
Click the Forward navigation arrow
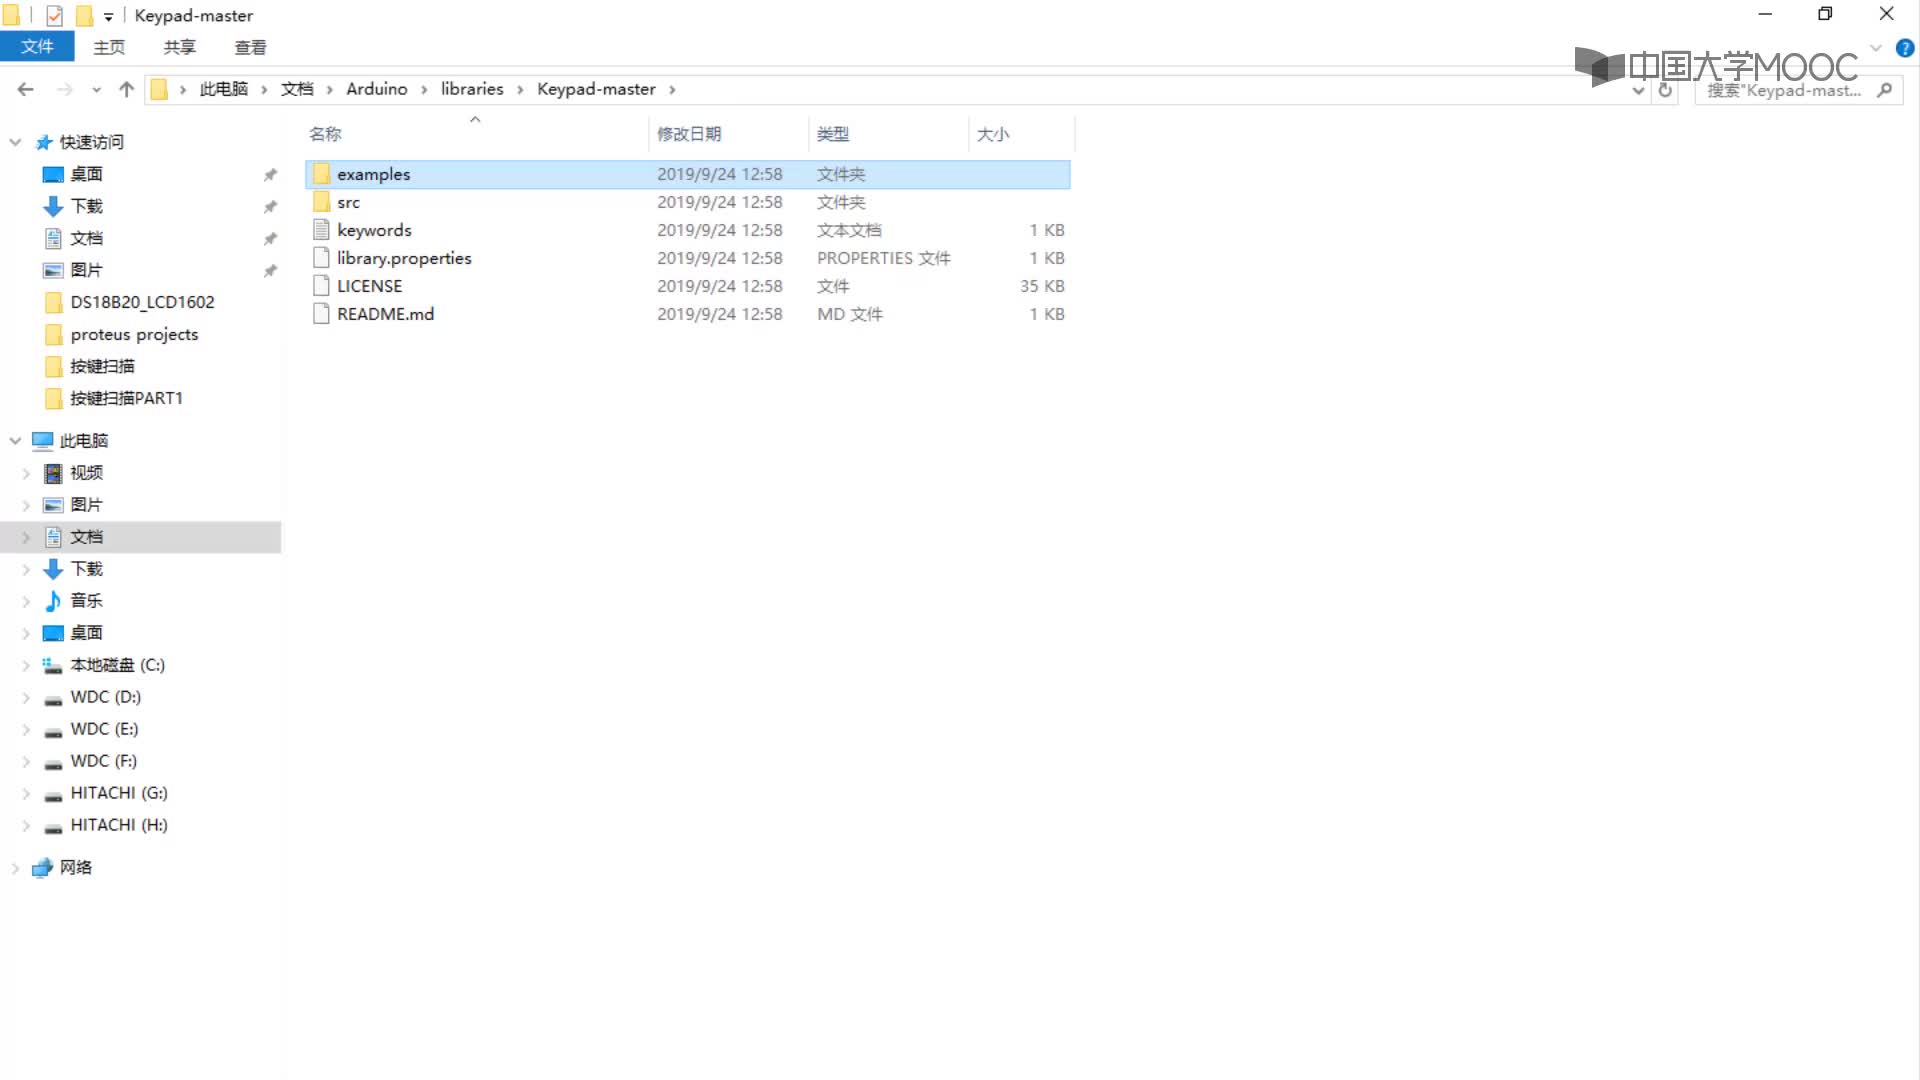(x=65, y=89)
